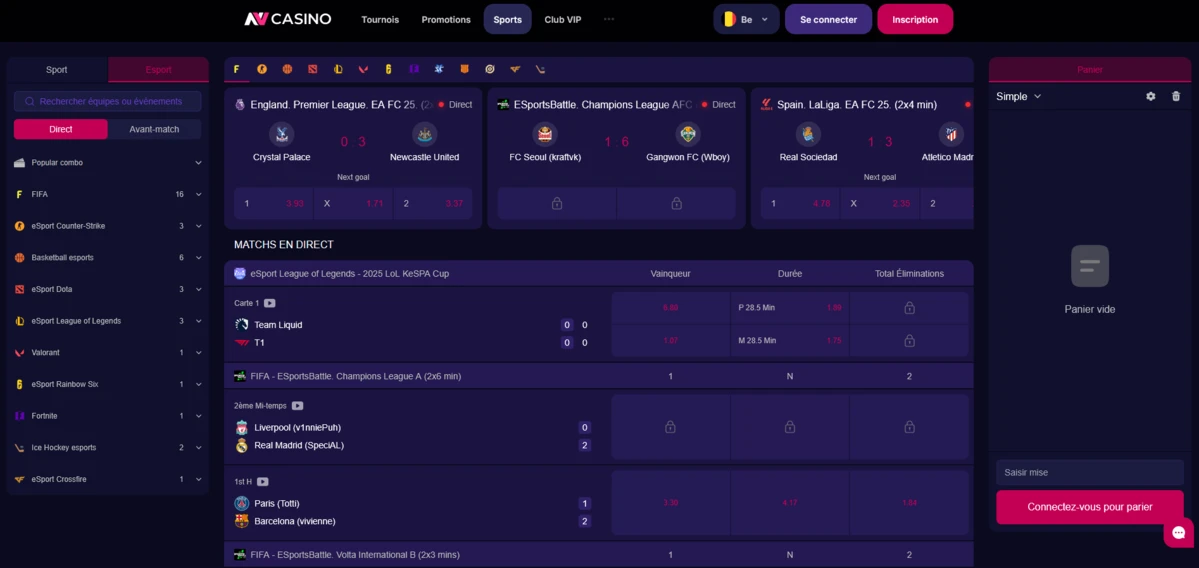Select the ice hockey stick icon in the top strip
Viewport: 1199px width, 568px height.
pos(540,69)
